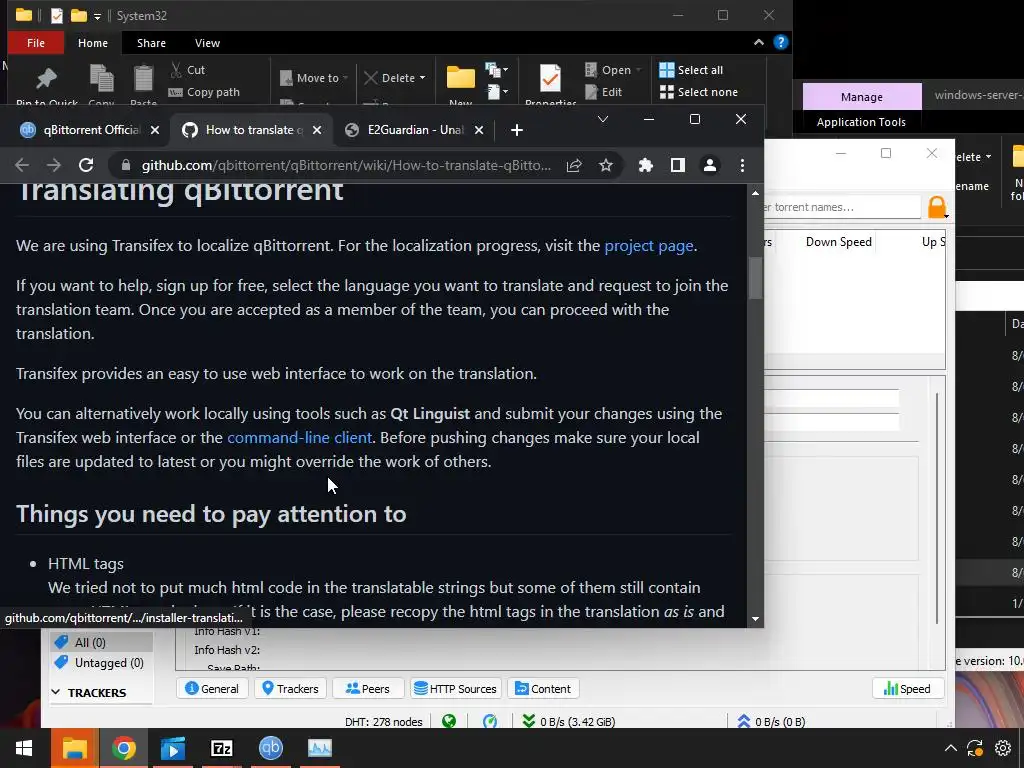The width and height of the screenshot is (1024, 768).
Task: Open Customize Quick Access Toolbar dropdown
Action: click(x=97, y=16)
